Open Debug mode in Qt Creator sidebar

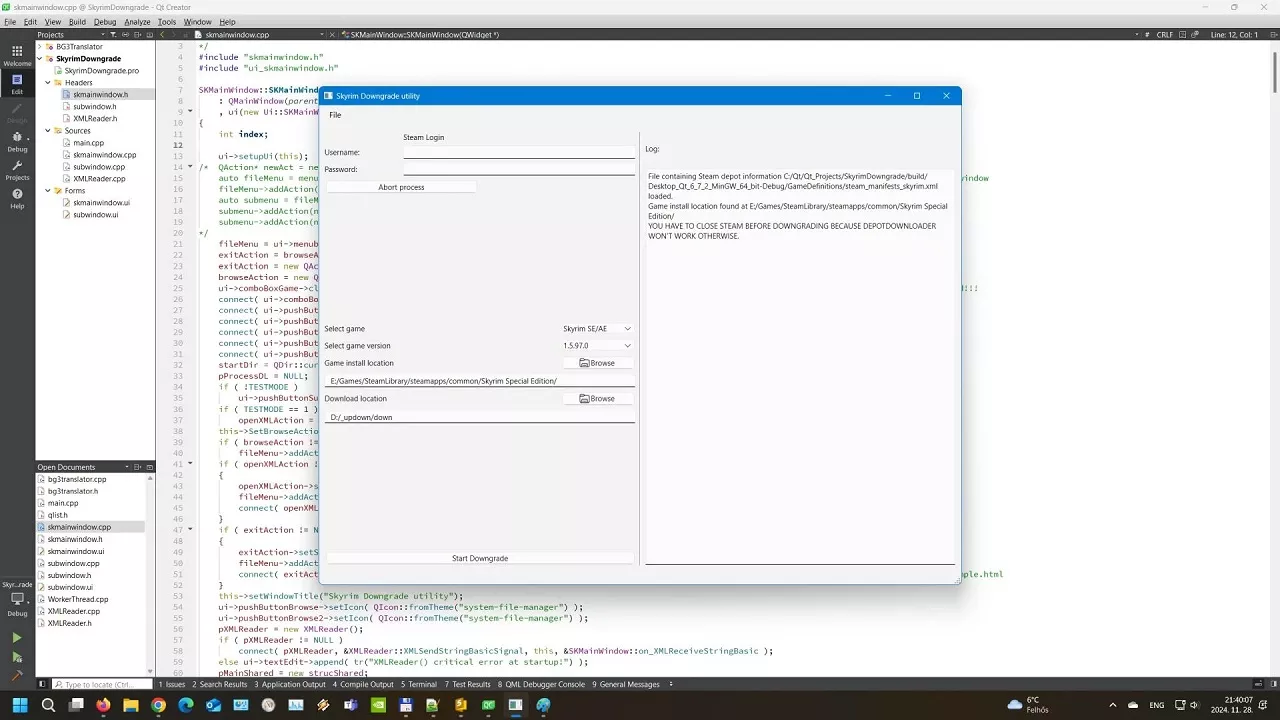click(x=17, y=141)
